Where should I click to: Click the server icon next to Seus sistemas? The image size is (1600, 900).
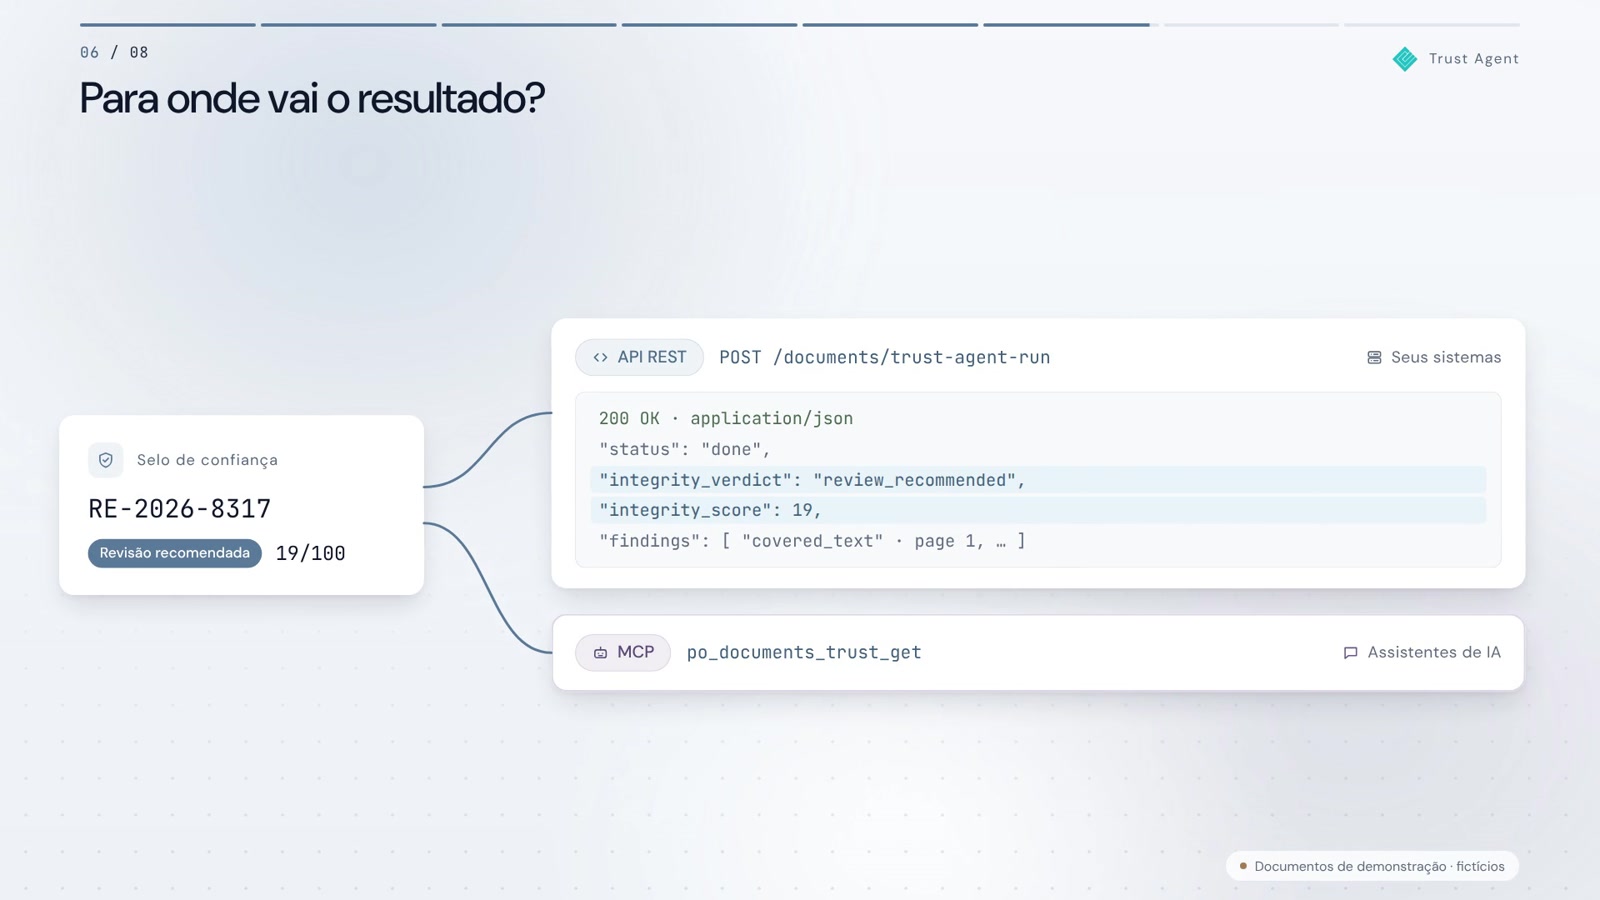[x=1374, y=357]
